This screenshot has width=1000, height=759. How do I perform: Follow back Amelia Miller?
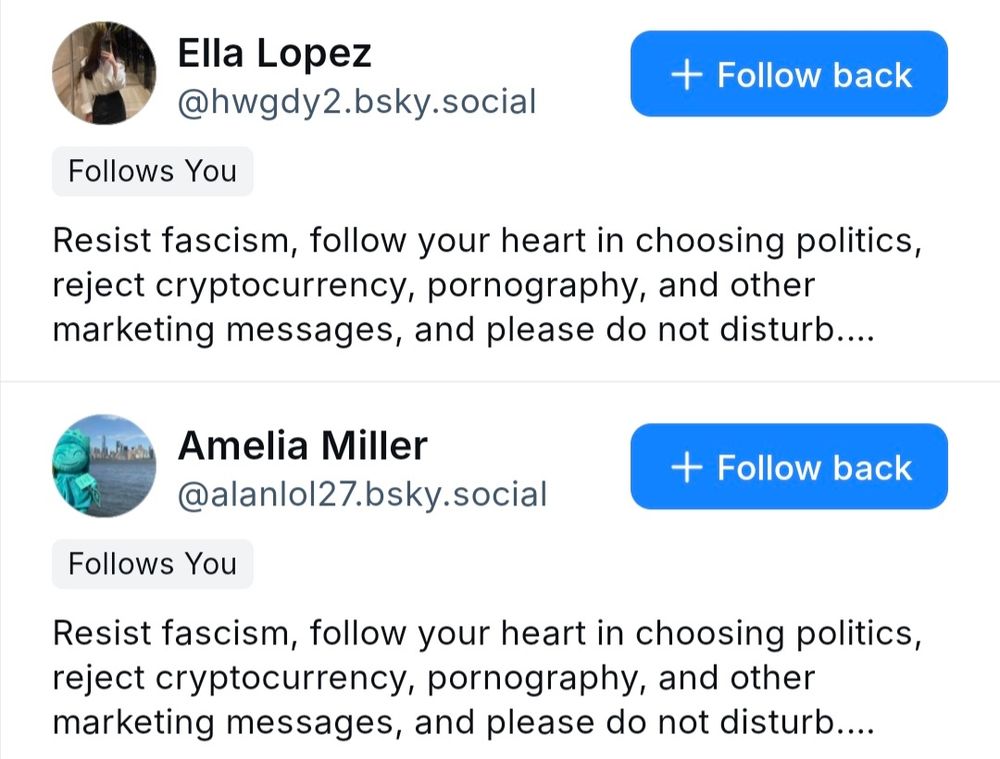(x=788, y=467)
